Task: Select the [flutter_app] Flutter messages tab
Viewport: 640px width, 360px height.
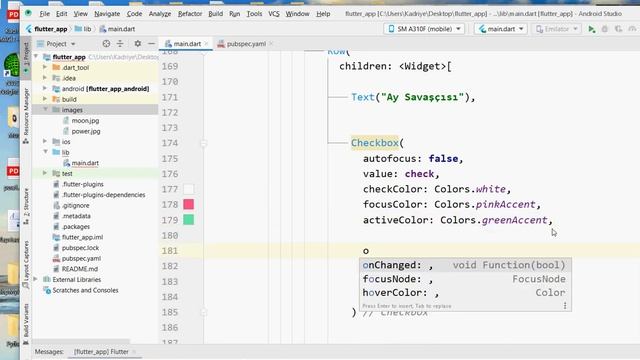Action: coord(102,351)
